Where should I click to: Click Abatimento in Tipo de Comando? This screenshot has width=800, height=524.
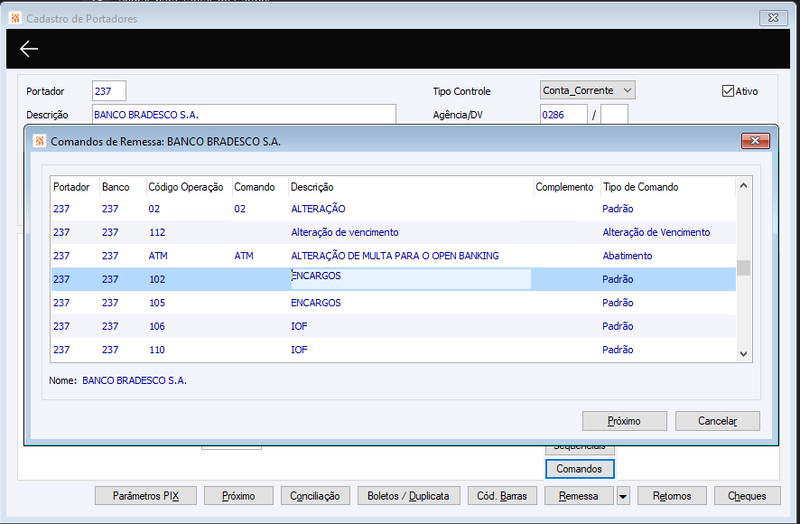(628, 256)
